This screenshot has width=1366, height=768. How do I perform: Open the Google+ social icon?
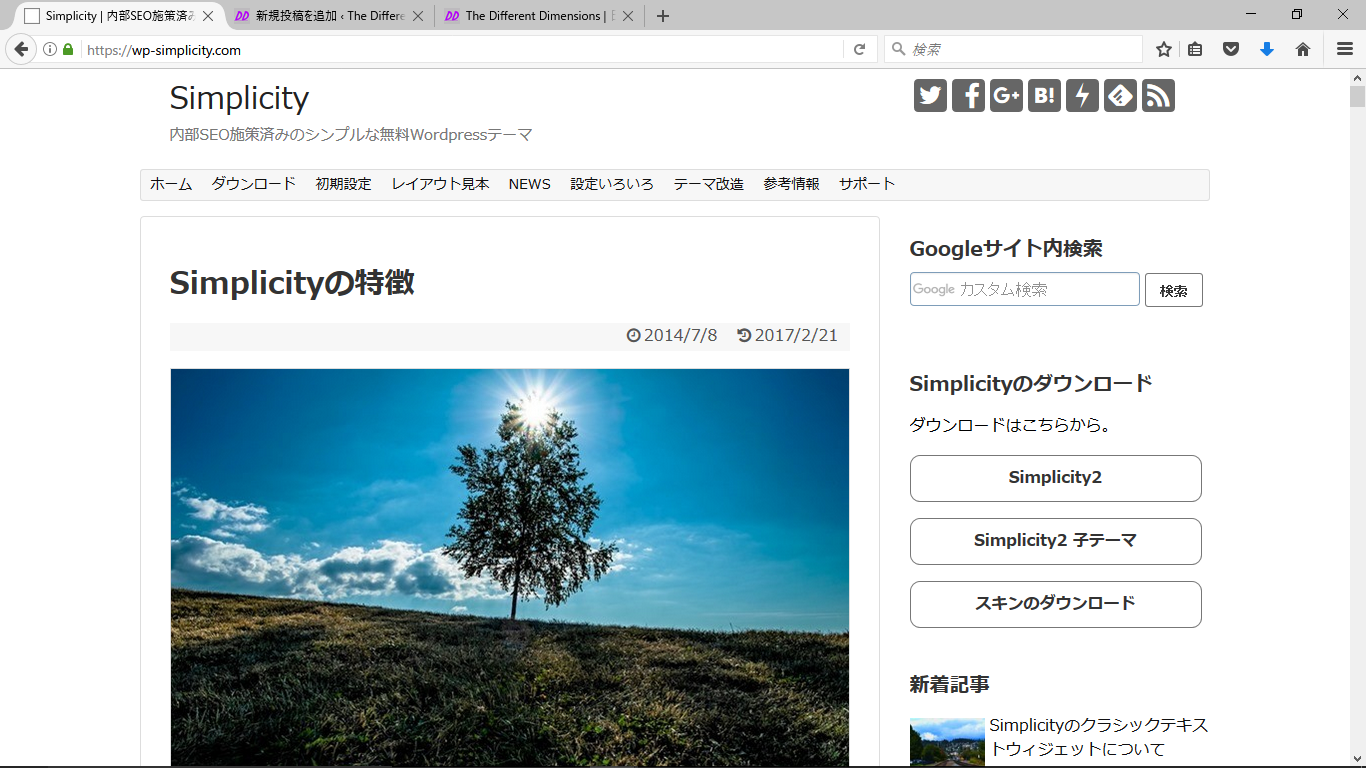(x=1006, y=96)
